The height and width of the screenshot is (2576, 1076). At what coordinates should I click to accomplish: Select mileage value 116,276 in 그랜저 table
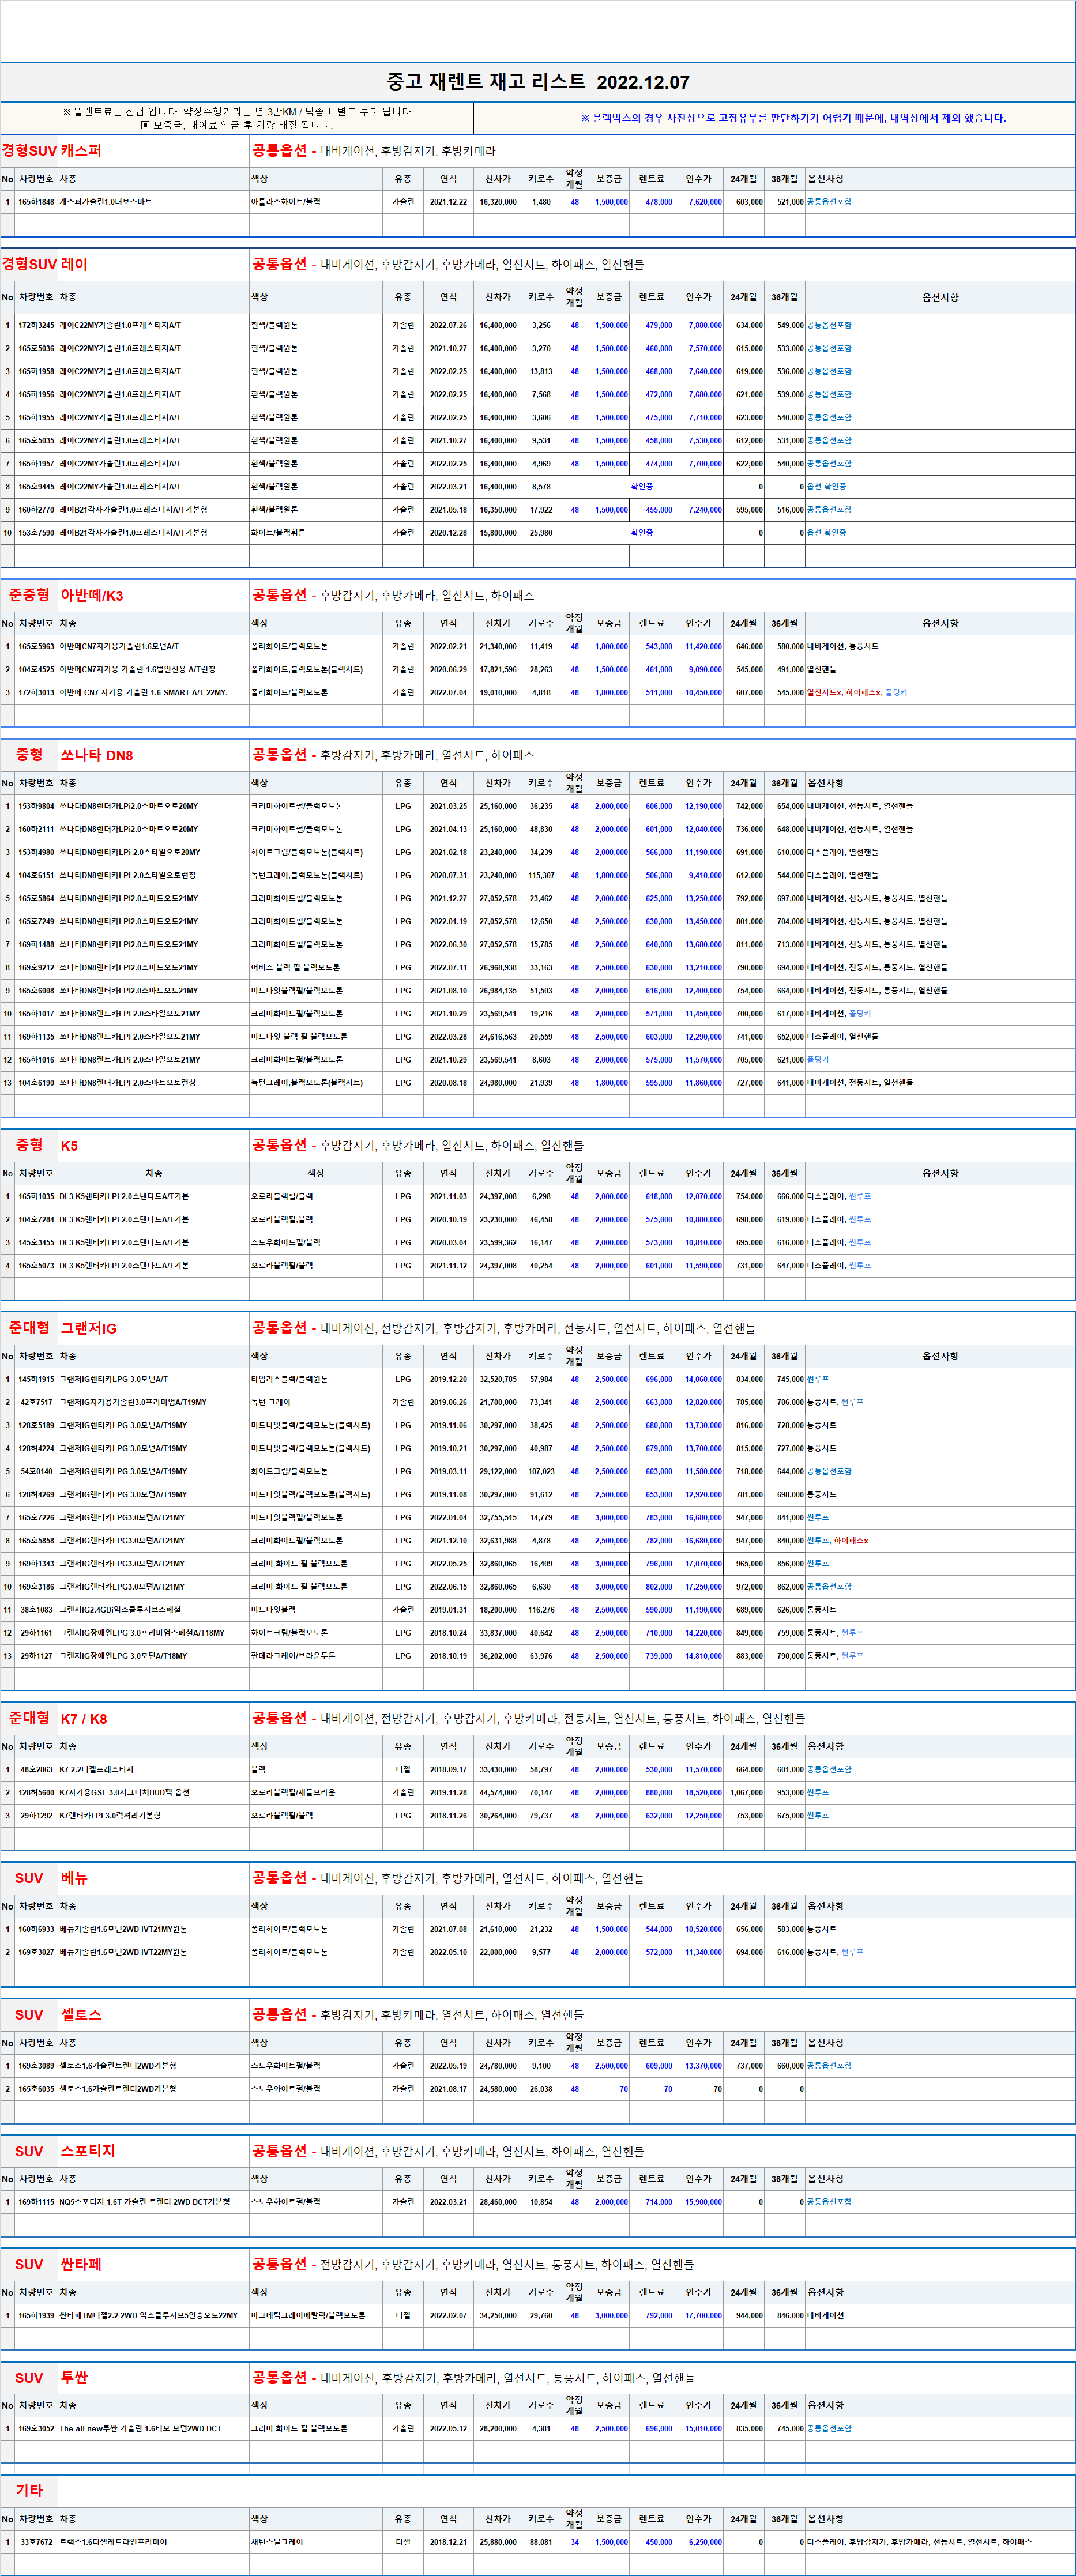point(540,1610)
